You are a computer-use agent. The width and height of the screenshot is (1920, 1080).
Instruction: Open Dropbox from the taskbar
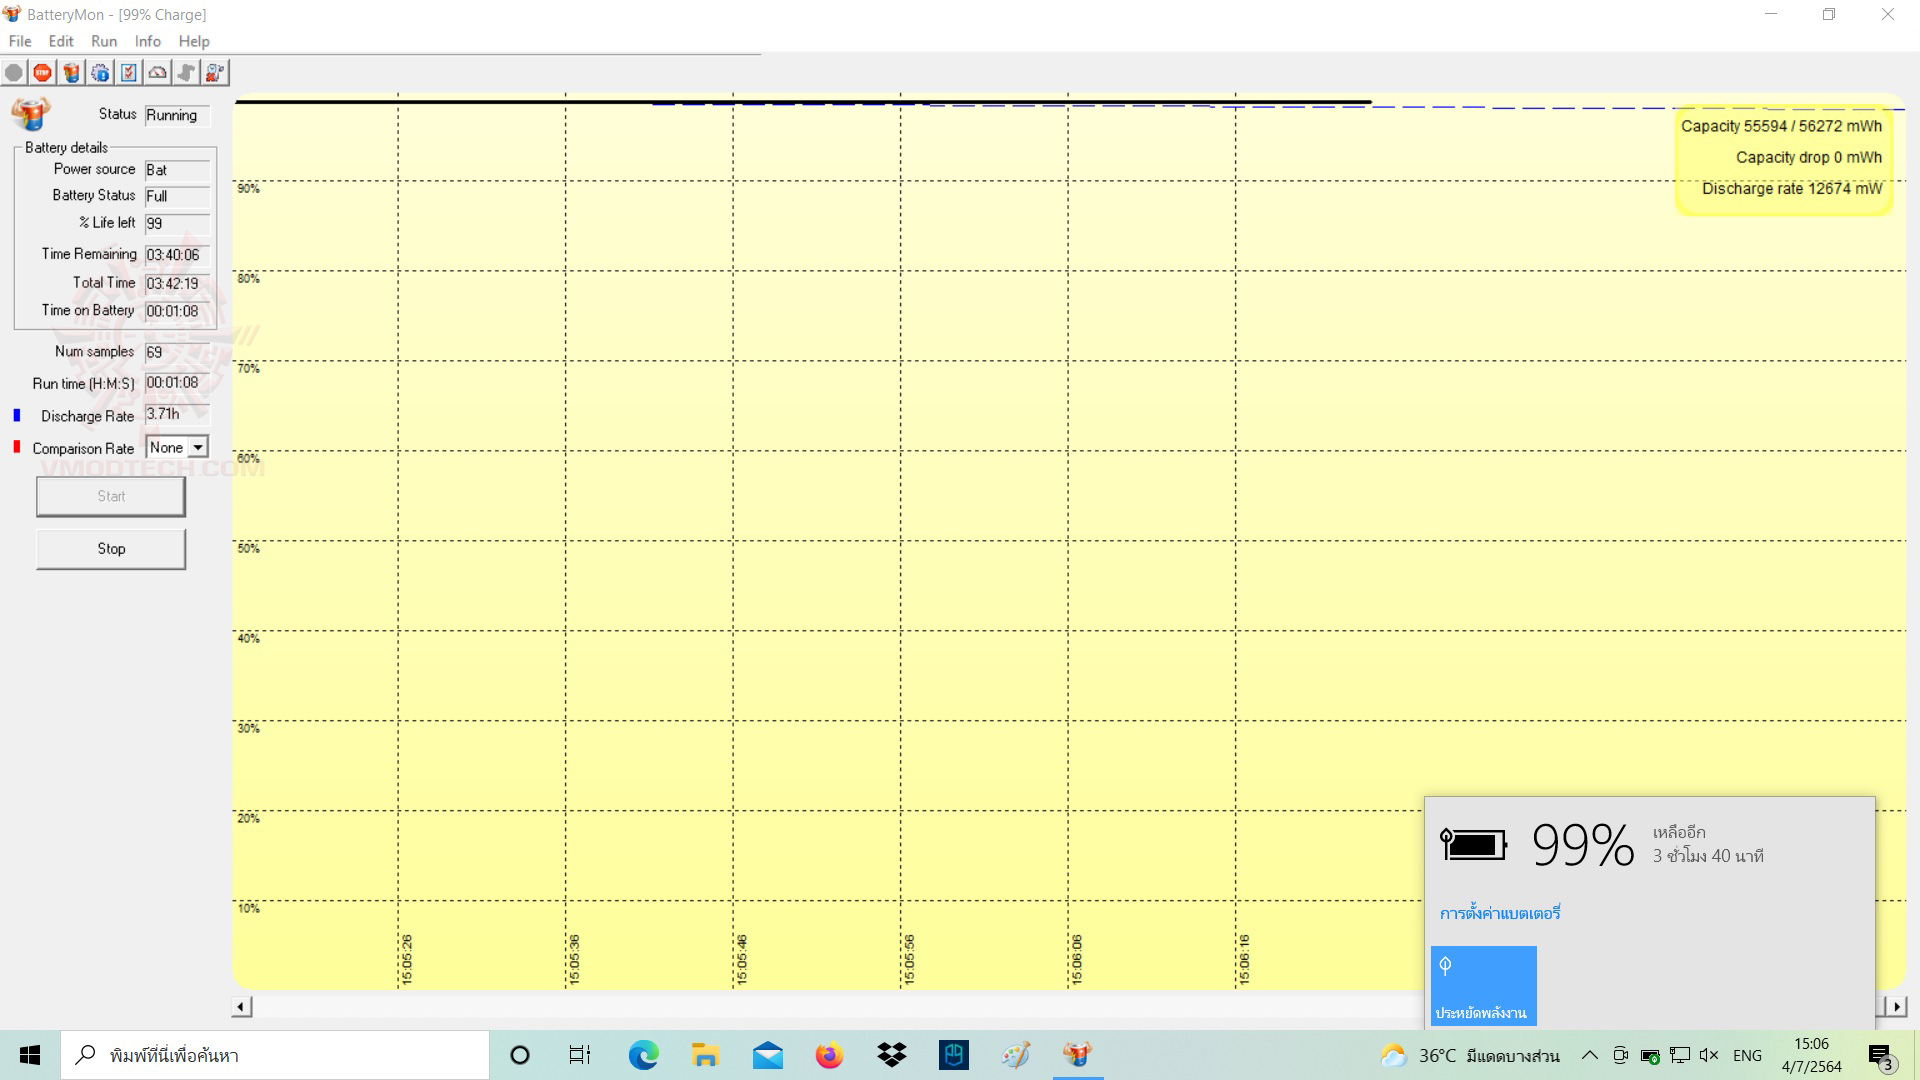(891, 1055)
